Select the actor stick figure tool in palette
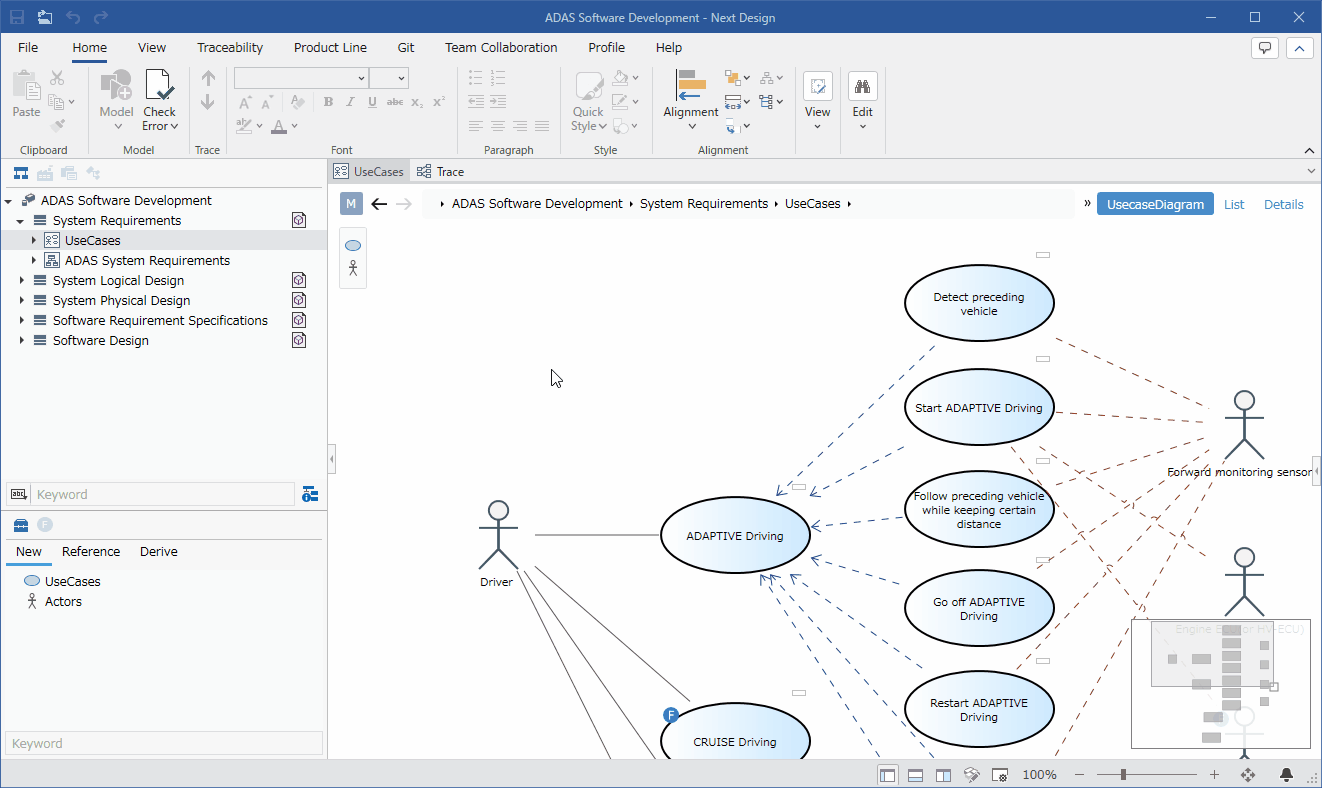1322x788 pixels. (x=353, y=268)
